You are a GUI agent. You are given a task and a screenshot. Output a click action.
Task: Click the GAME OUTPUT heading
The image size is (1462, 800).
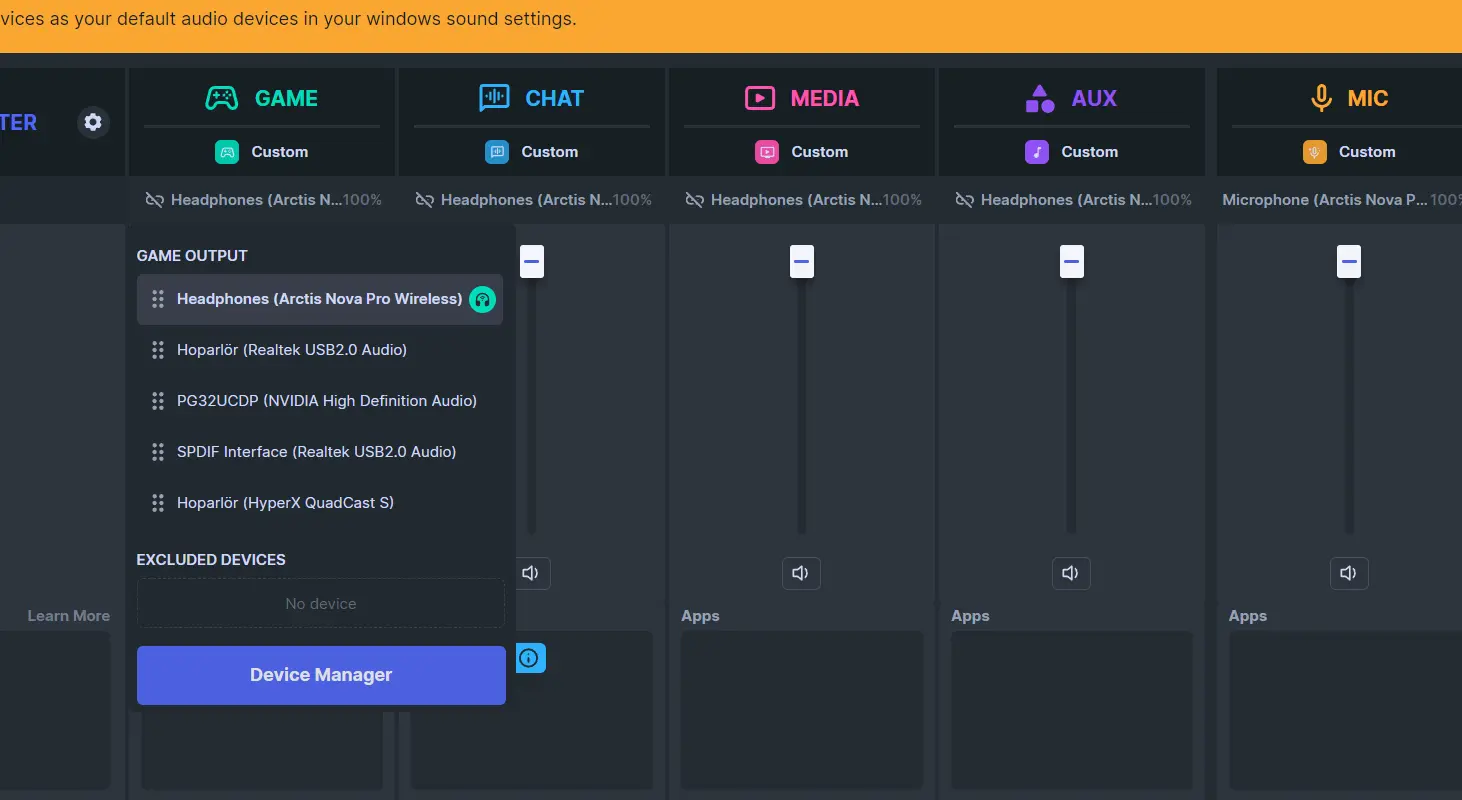point(192,256)
